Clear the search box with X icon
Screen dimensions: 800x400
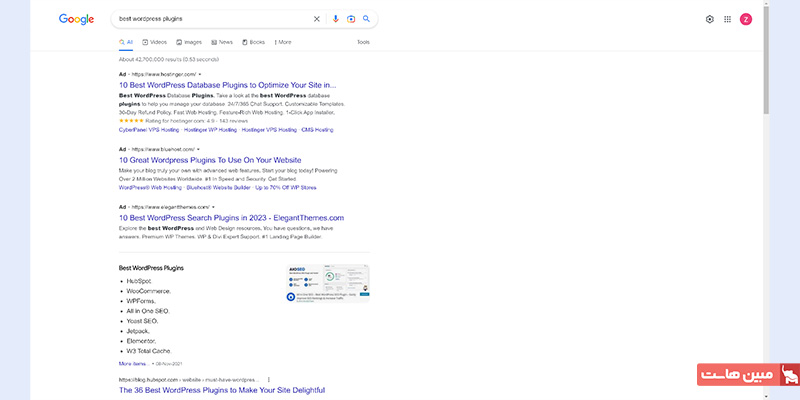317,19
